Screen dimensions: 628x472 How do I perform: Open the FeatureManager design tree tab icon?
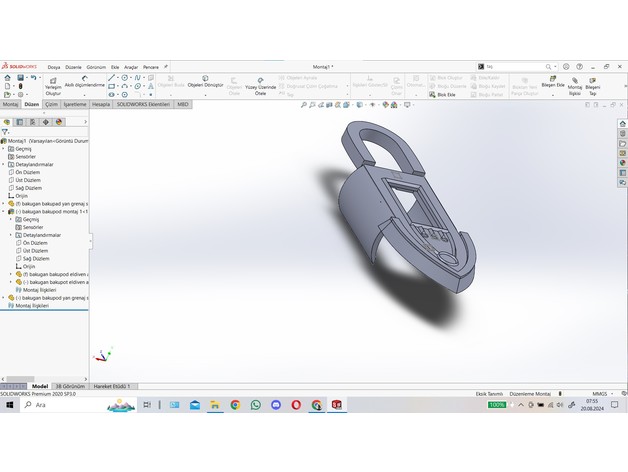pyautogui.click(x=7, y=122)
